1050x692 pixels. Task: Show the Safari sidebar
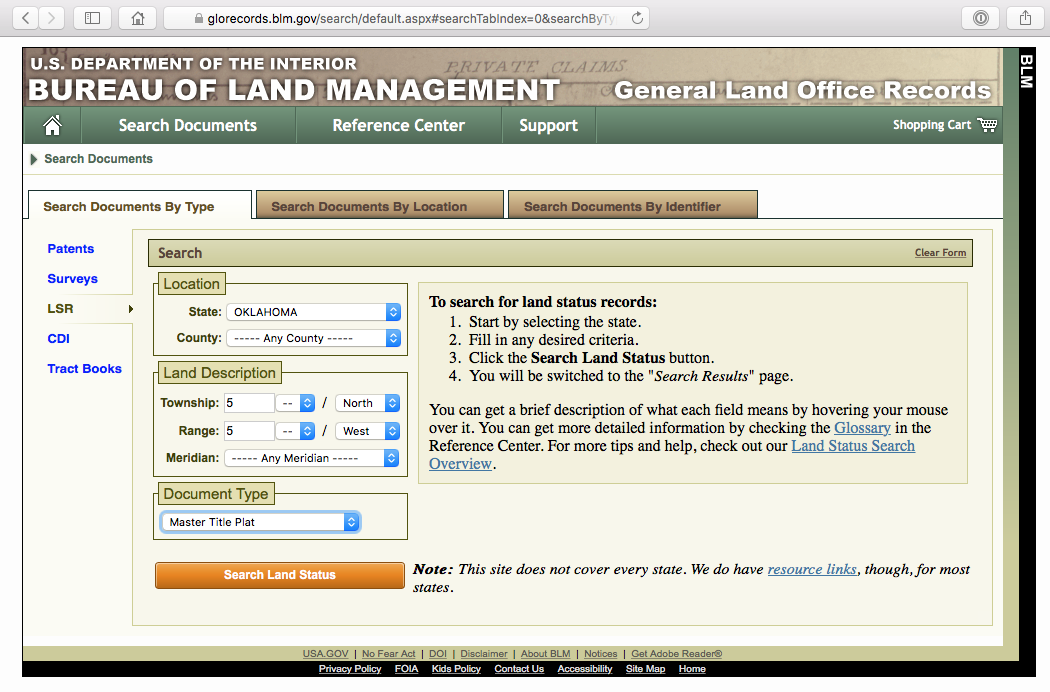click(x=92, y=18)
